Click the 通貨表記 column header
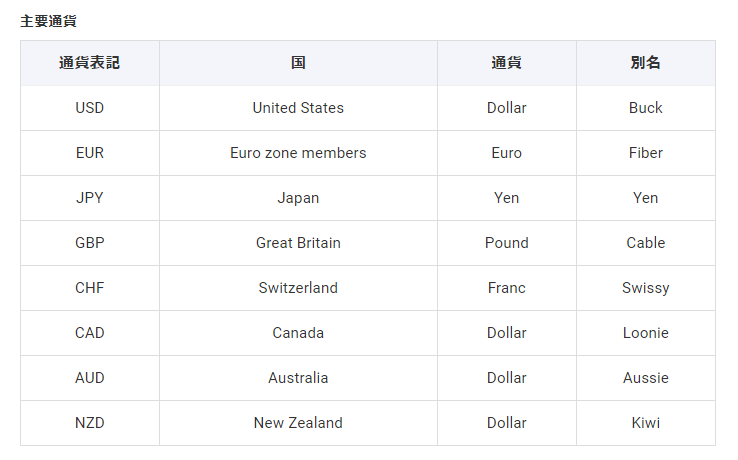The width and height of the screenshot is (738, 460). tap(89, 63)
